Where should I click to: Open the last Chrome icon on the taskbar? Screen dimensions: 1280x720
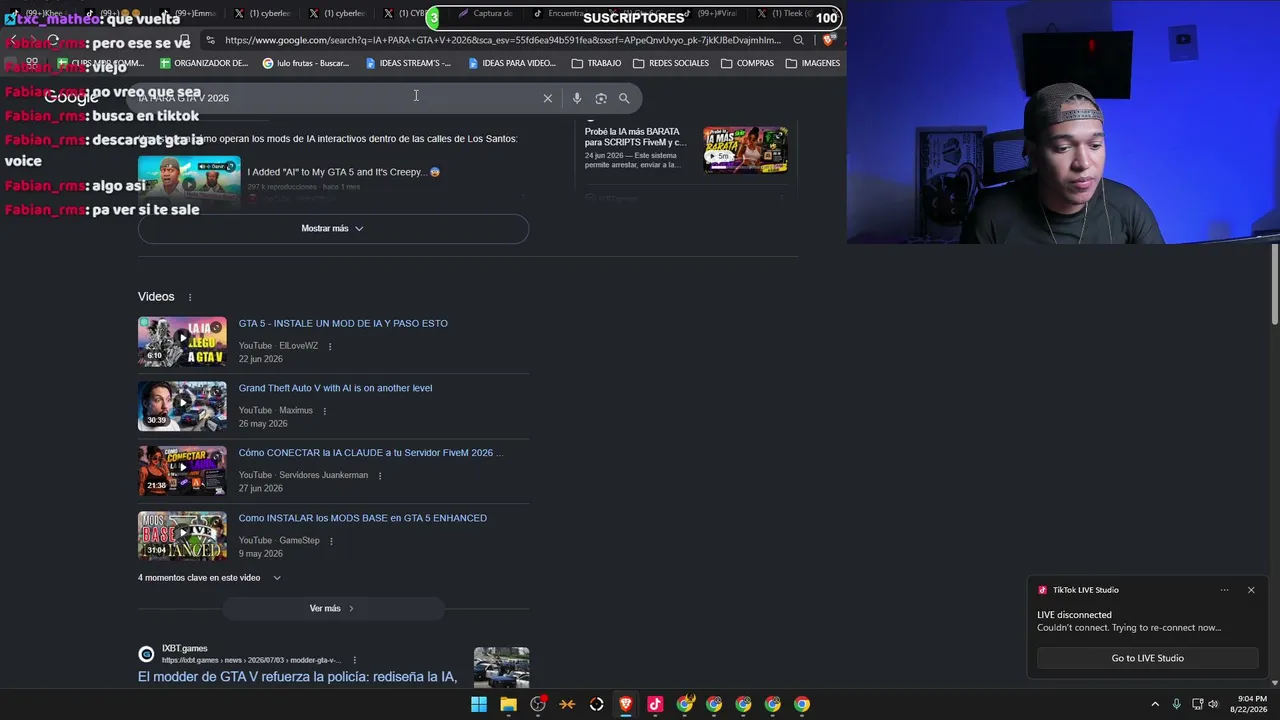point(802,704)
